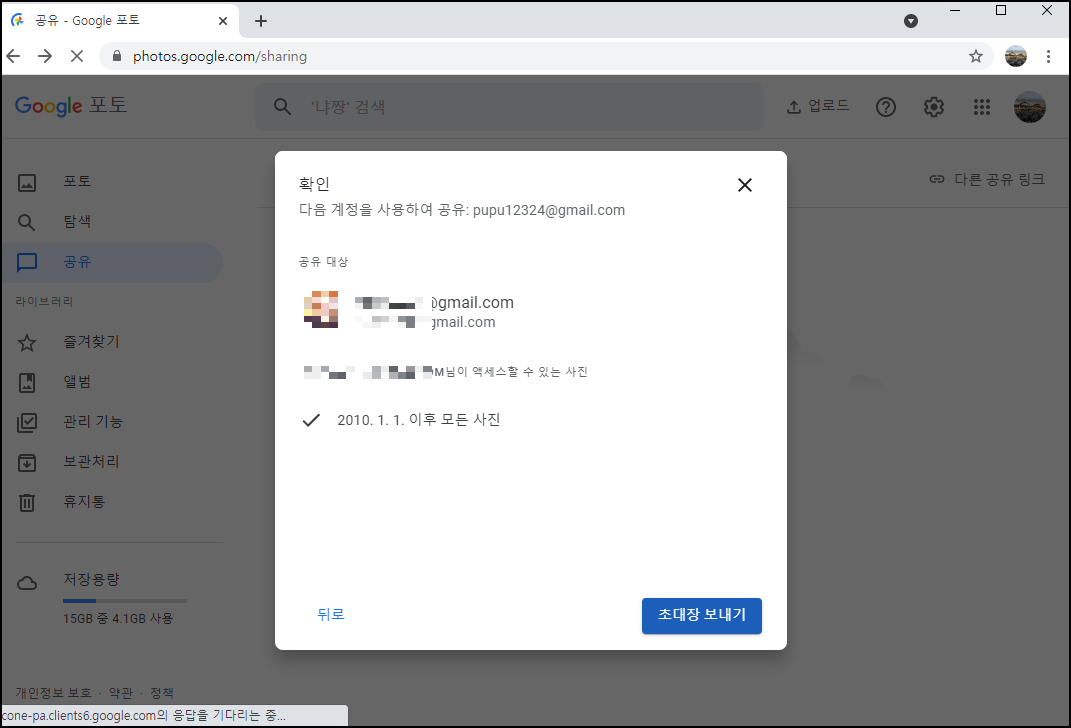Open a new browser tab with plus
Screen dimensions: 1071x728
(261, 21)
